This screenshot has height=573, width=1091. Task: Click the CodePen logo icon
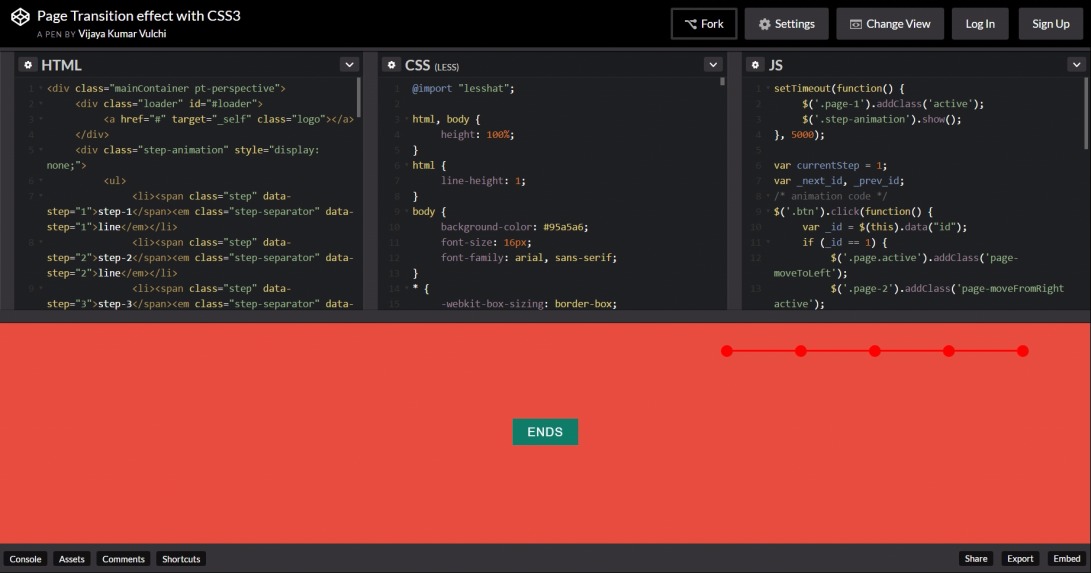point(20,17)
